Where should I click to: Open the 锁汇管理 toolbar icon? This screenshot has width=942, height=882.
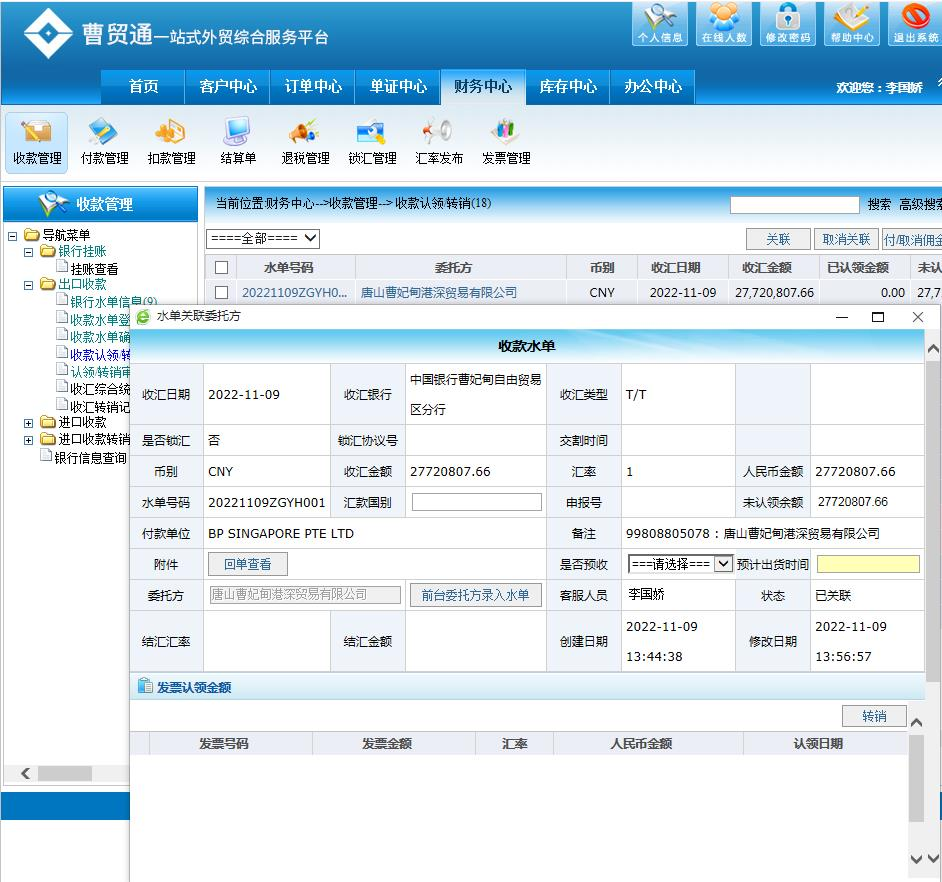tap(372, 142)
